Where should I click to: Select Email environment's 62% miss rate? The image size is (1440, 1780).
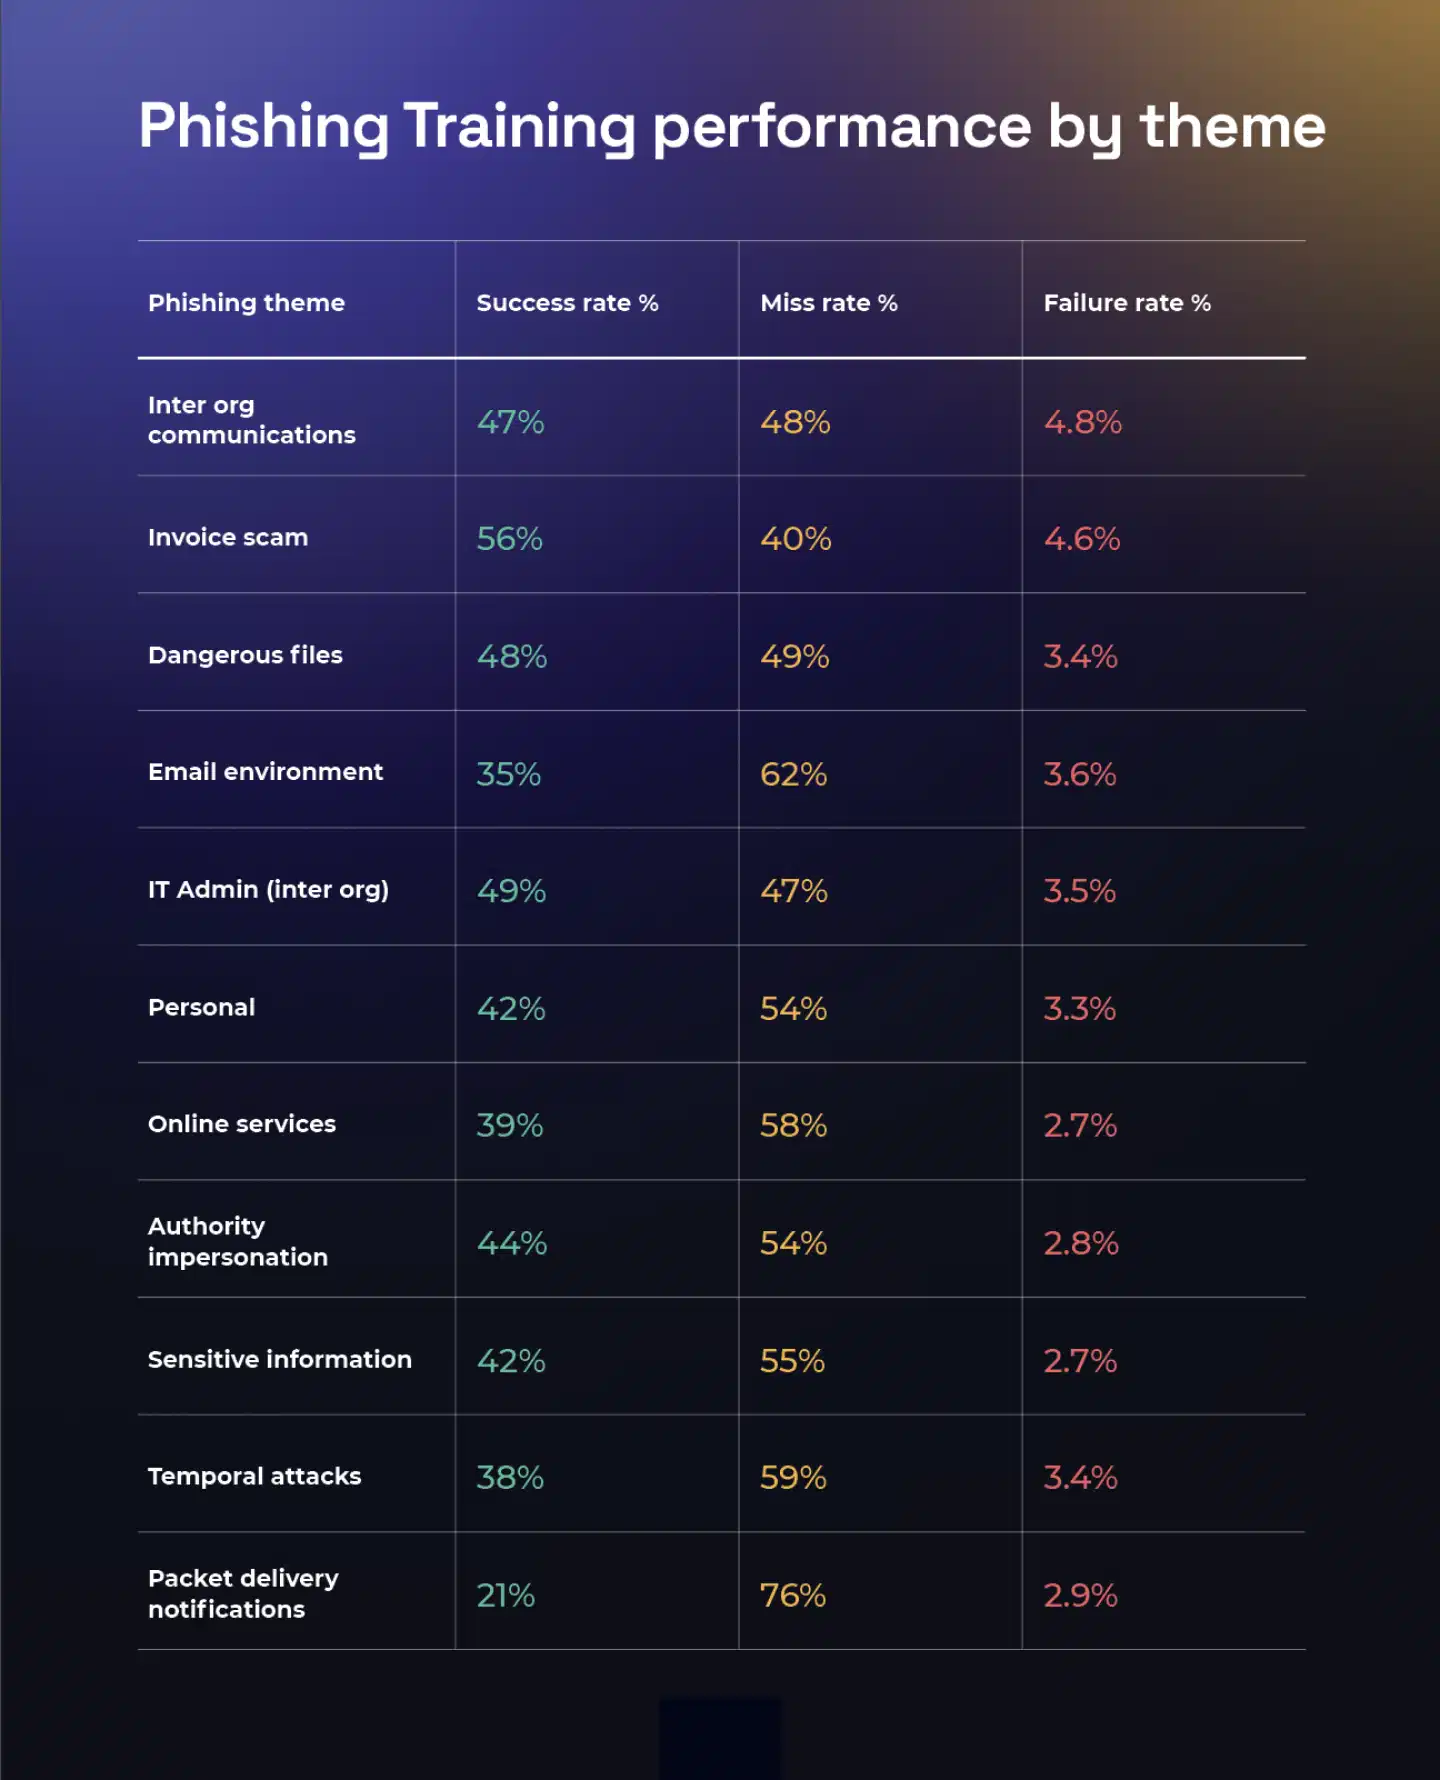click(x=793, y=774)
